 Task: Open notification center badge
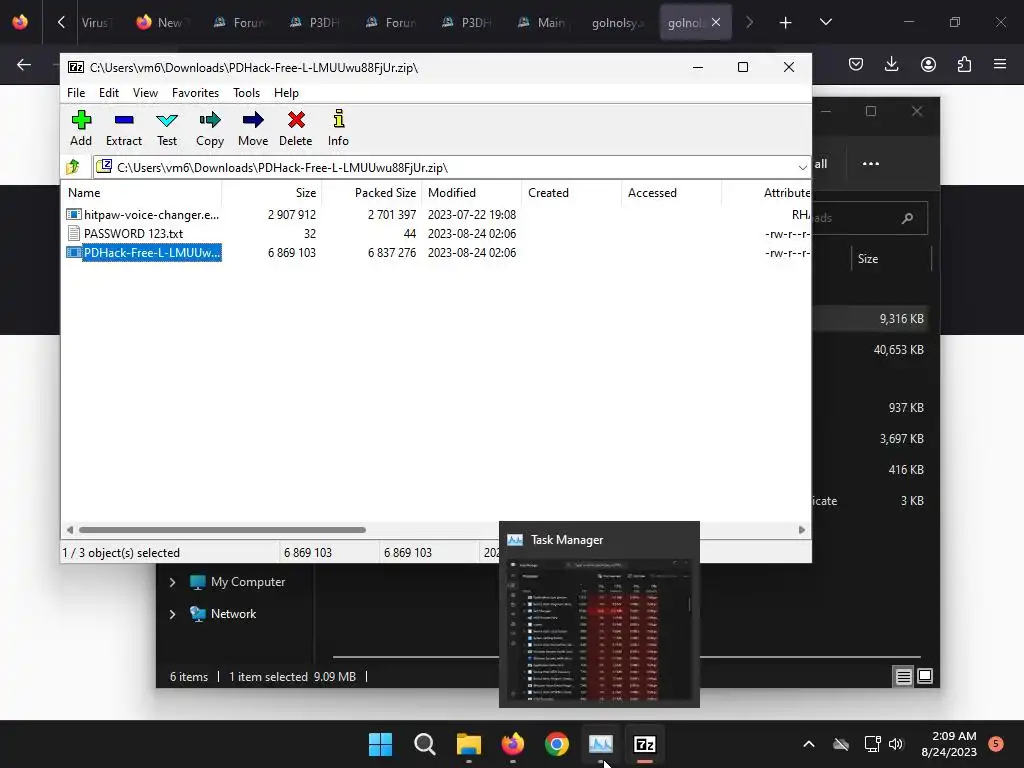point(996,743)
